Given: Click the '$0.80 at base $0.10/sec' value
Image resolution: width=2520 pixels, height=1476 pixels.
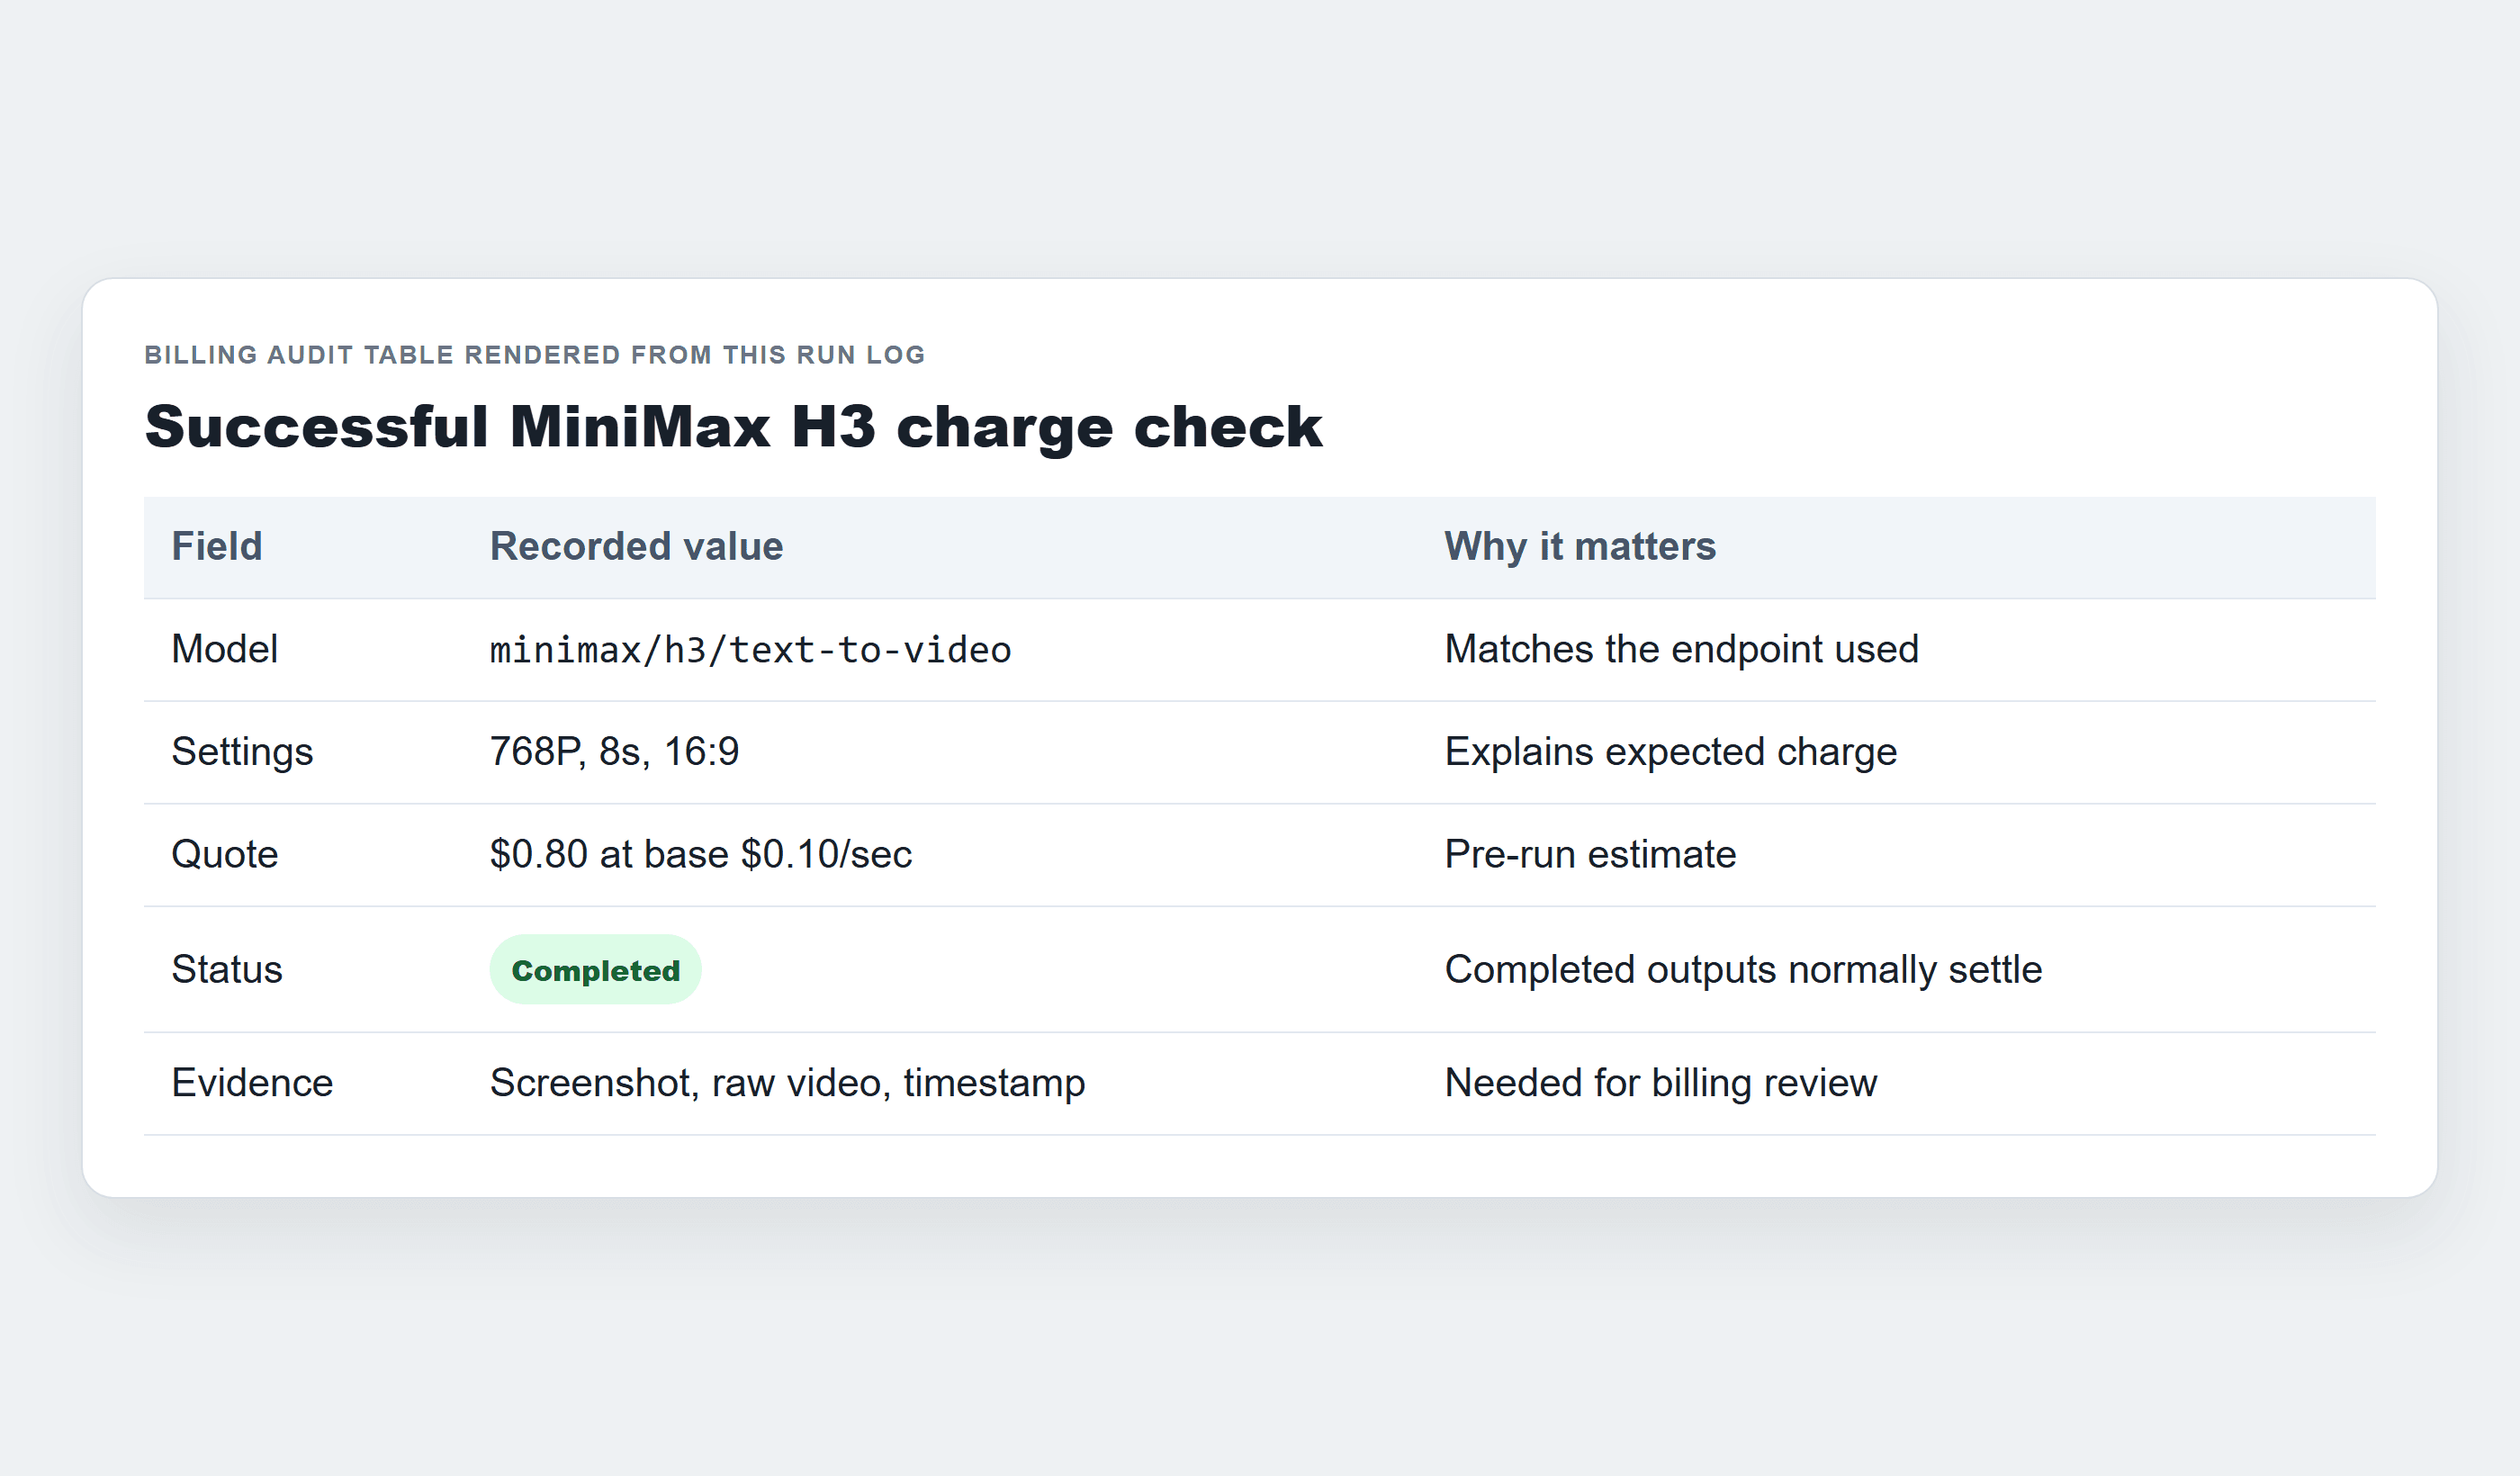Looking at the screenshot, I should click(701, 855).
